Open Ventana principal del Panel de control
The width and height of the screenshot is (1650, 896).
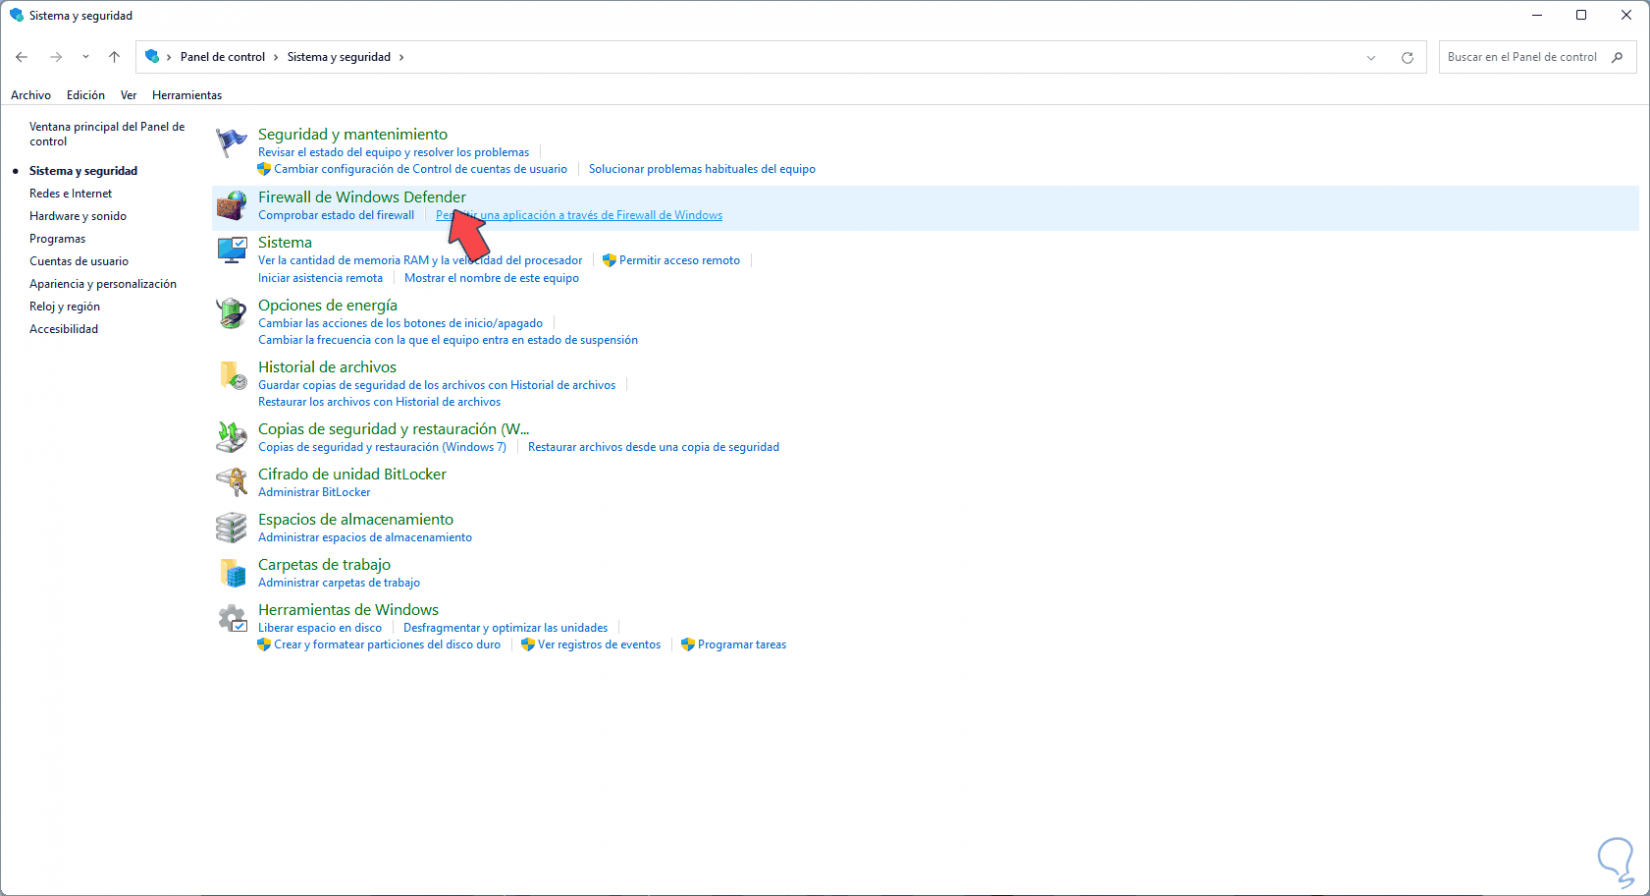click(x=107, y=134)
